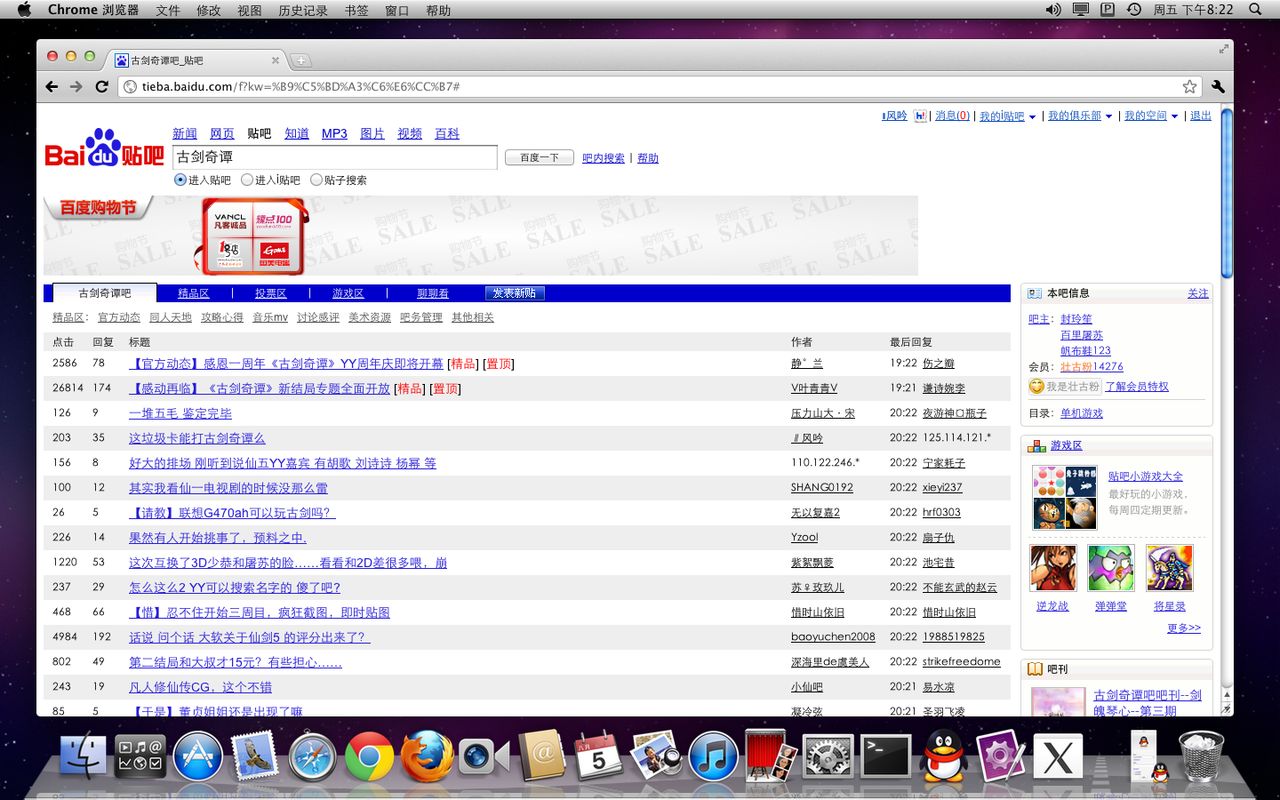Click the 百度购物节 sale banner
Viewport: 1280px width, 800px height.
[480, 236]
